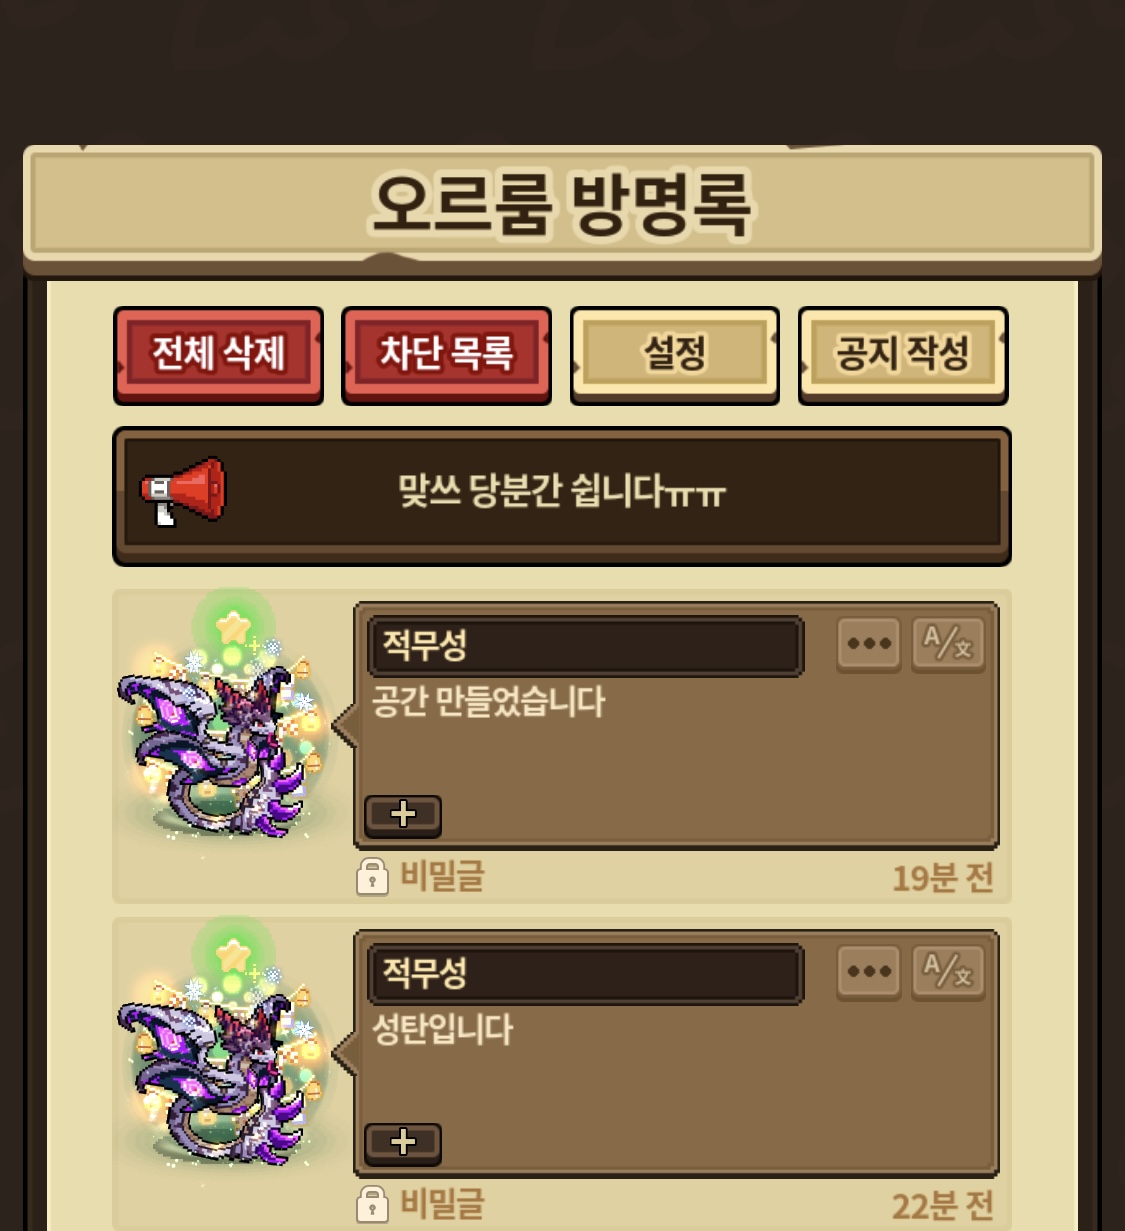Click the lock icon beside 19분 전 post
1125x1231 pixels.
pos(372,876)
